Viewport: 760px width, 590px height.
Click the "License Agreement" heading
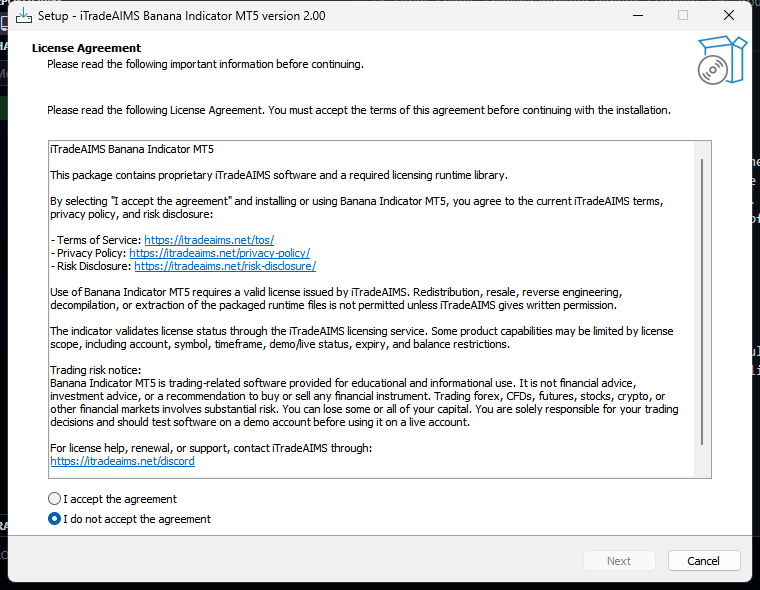[x=86, y=48]
